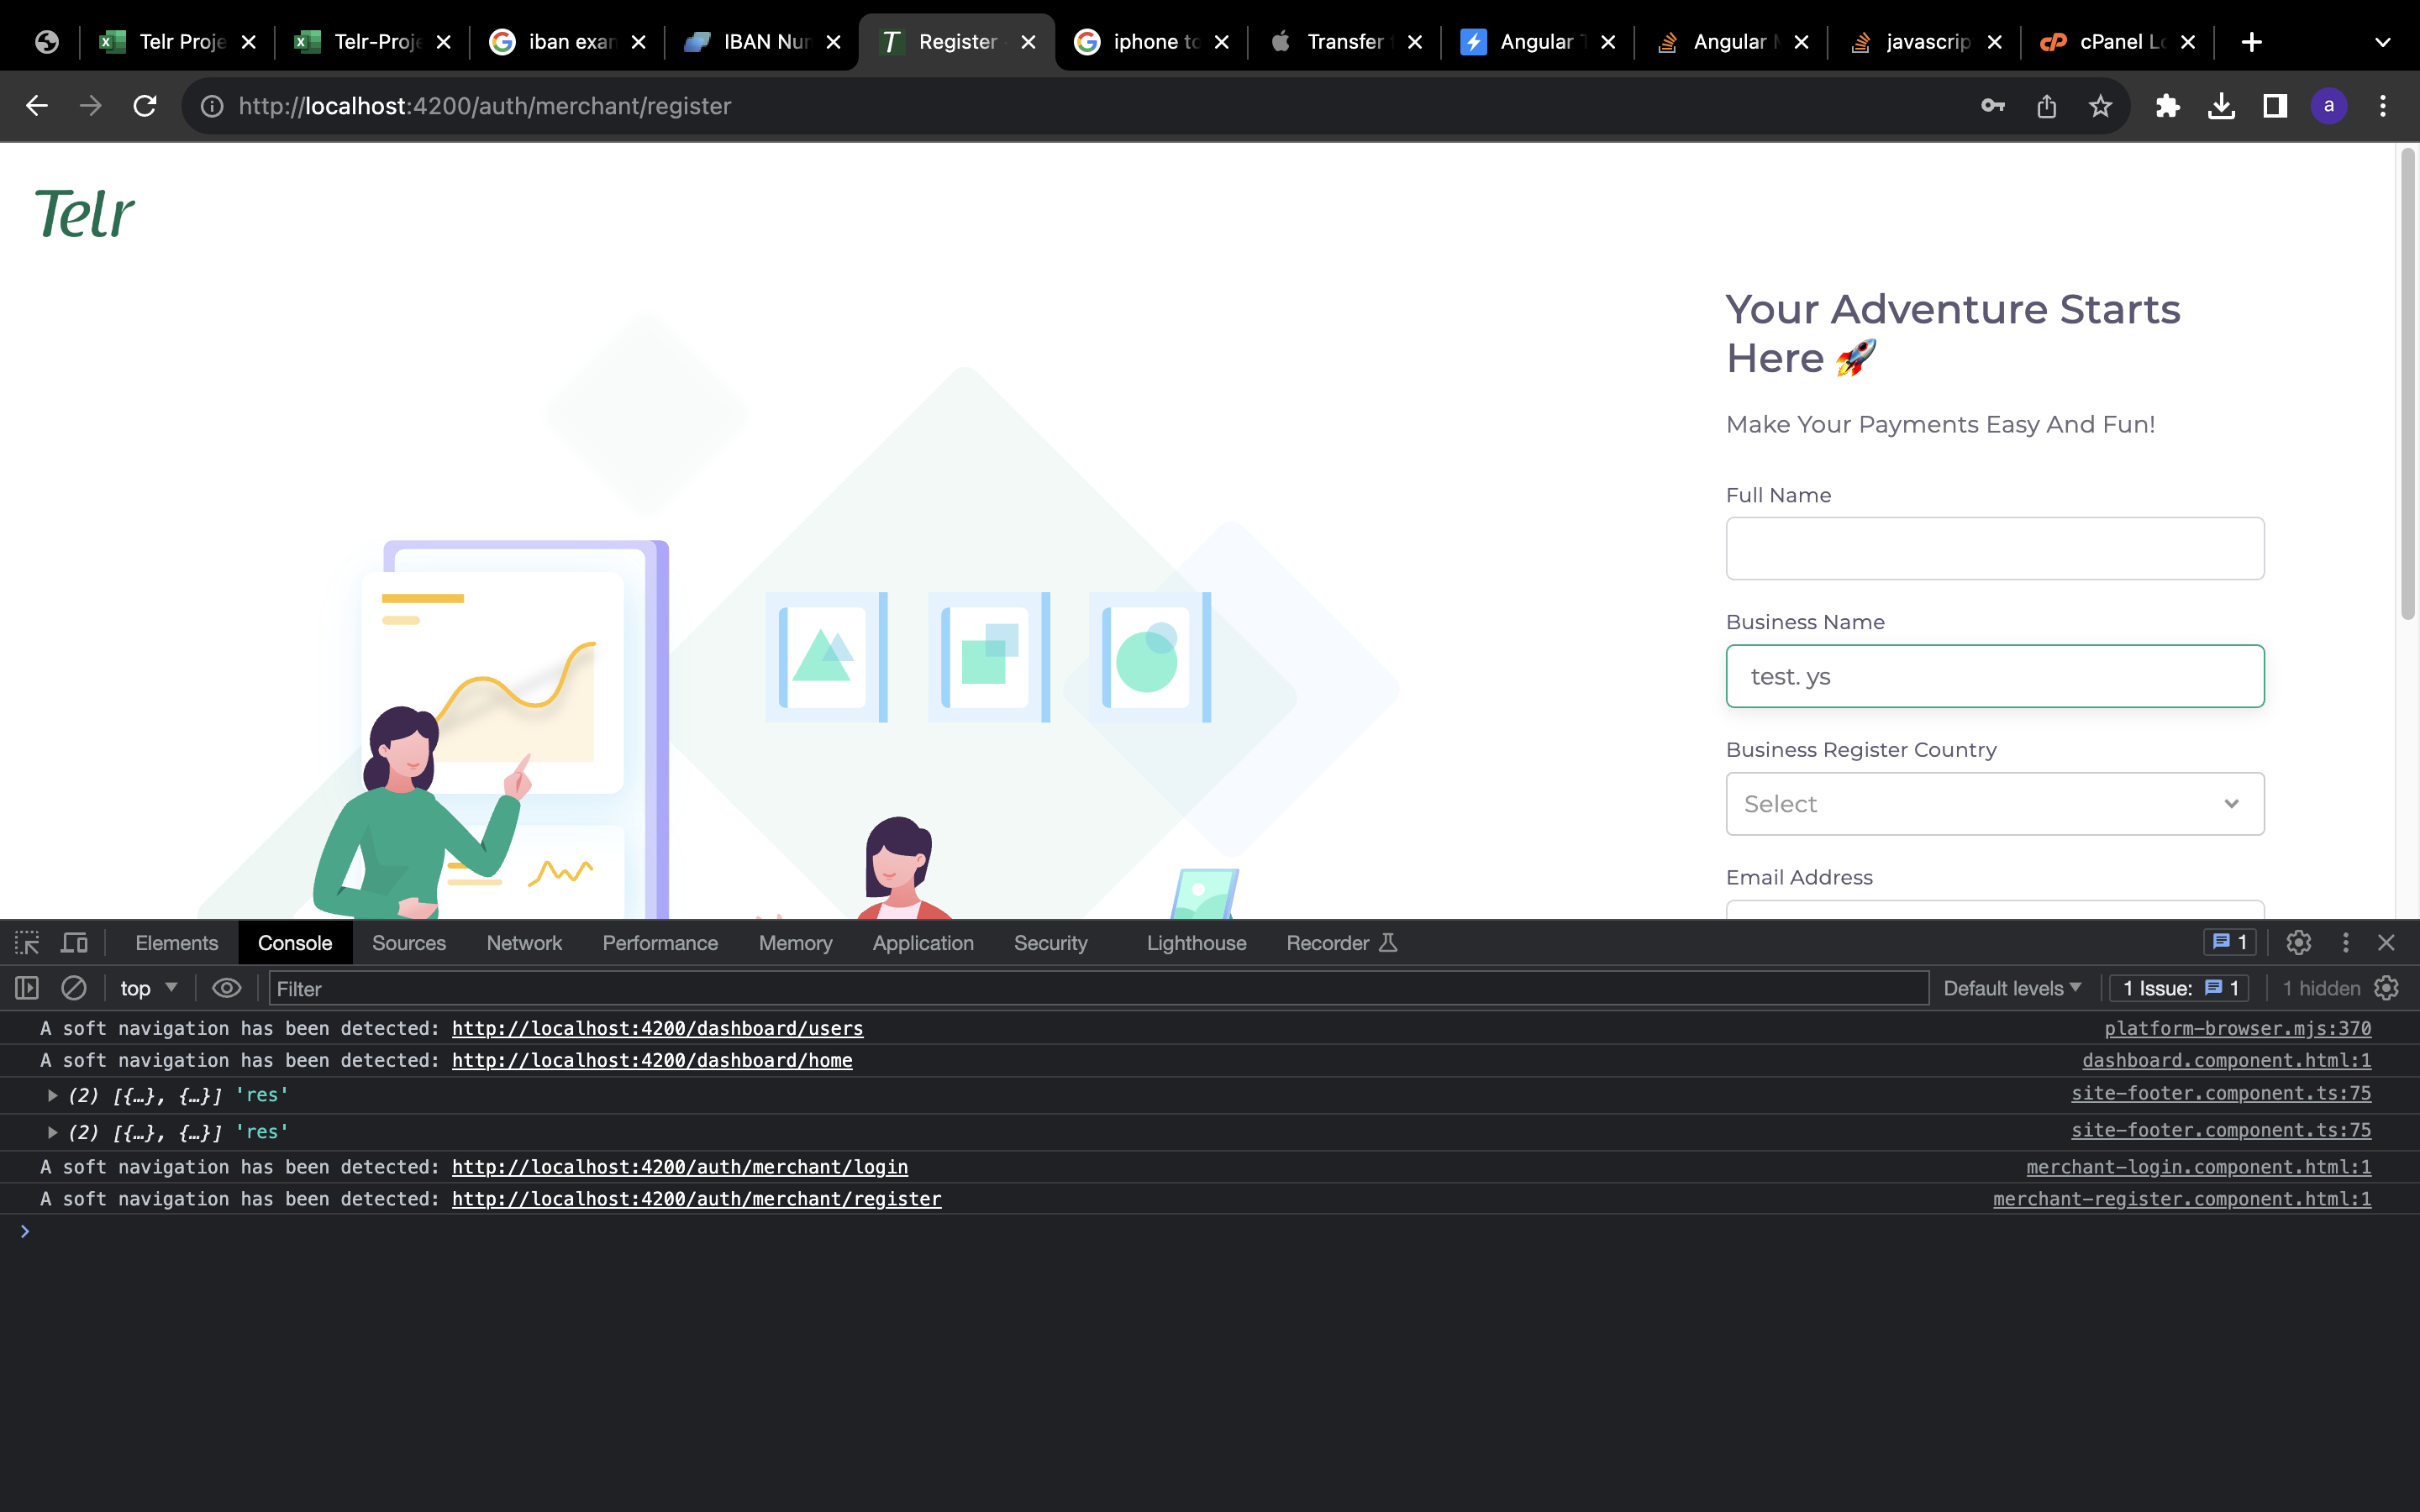Clear the console with the clear icon
Screen dimensions: 2420x1512
click(74, 988)
